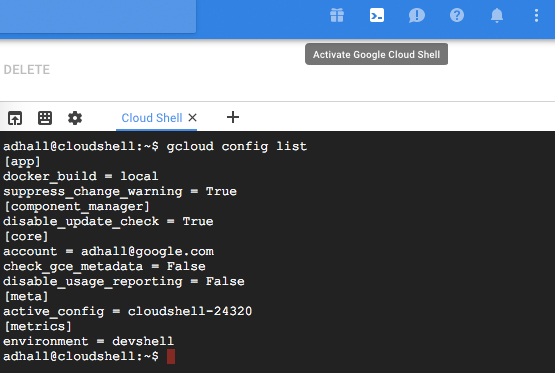The image size is (555, 373).
Task: Activate Google Cloud Shell icon
Action: [x=377, y=15]
